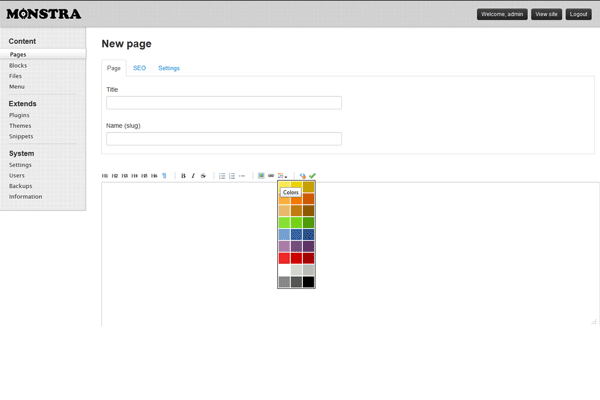Insert a bulleted list
This screenshot has height=400, width=600.
click(x=222, y=176)
